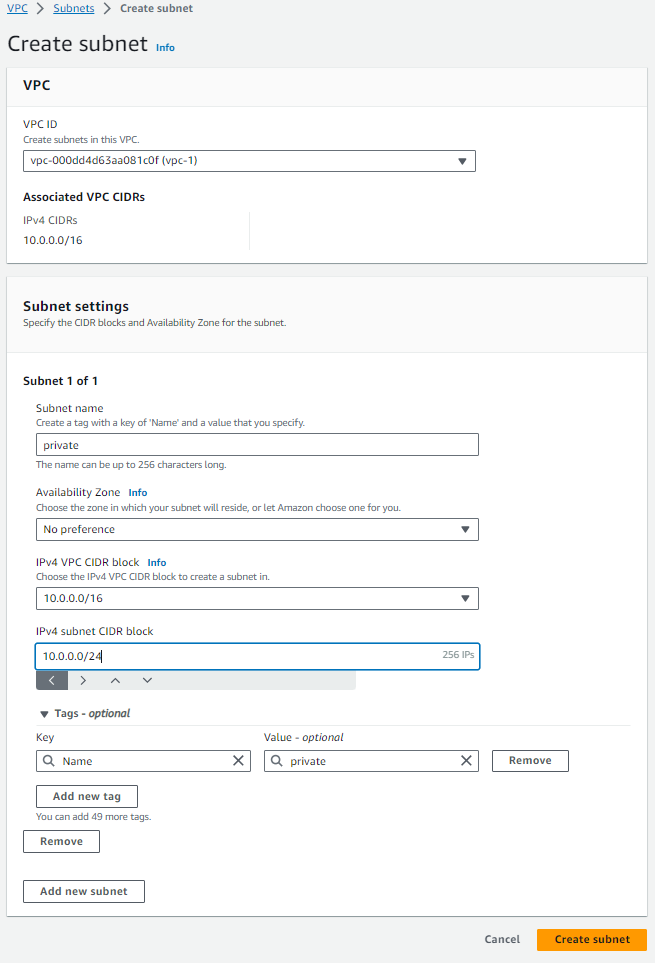The width and height of the screenshot is (655, 963).
Task: Open the Availability Zone dropdown
Action: coord(257,529)
